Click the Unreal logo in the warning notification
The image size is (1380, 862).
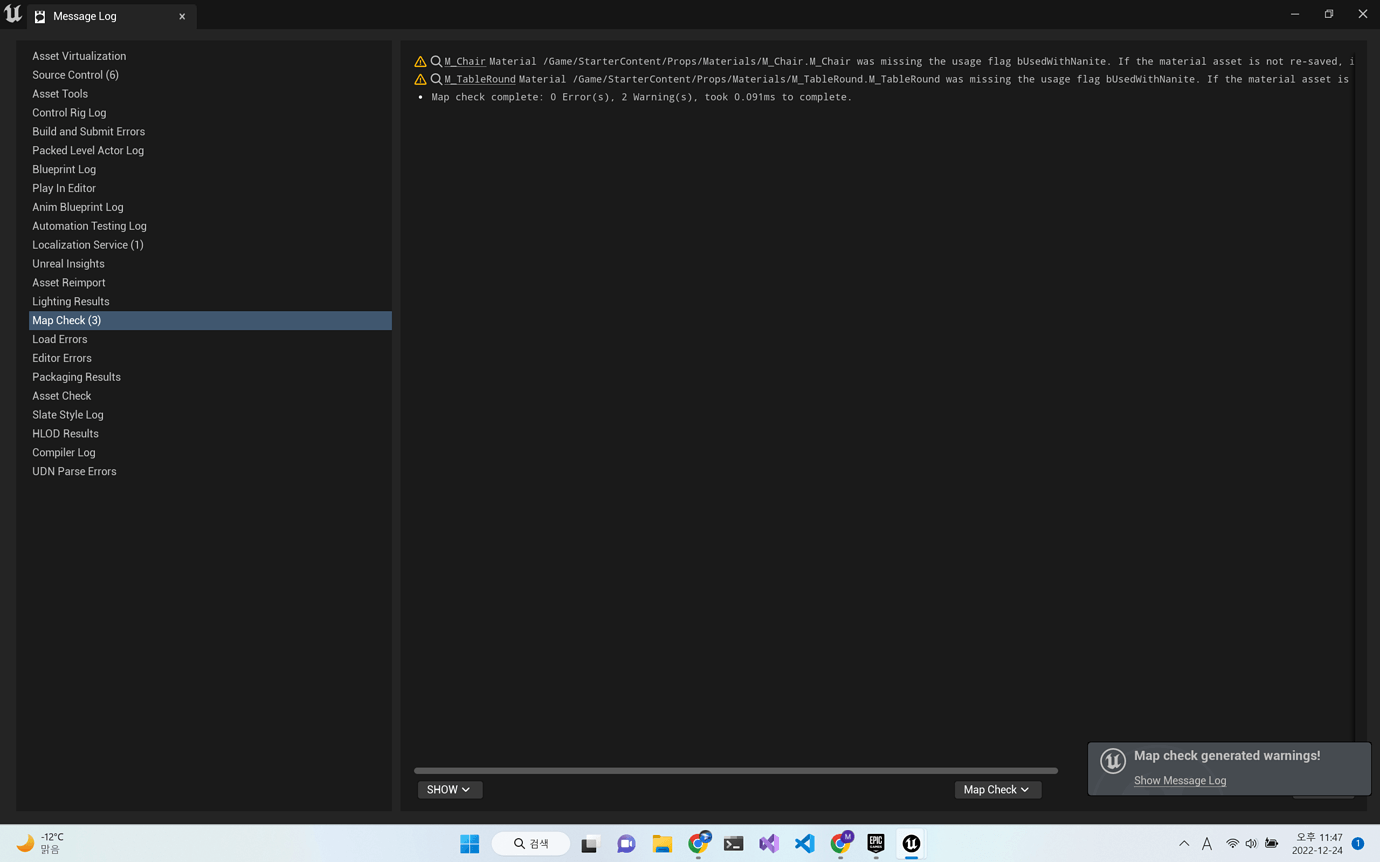click(x=1112, y=761)
